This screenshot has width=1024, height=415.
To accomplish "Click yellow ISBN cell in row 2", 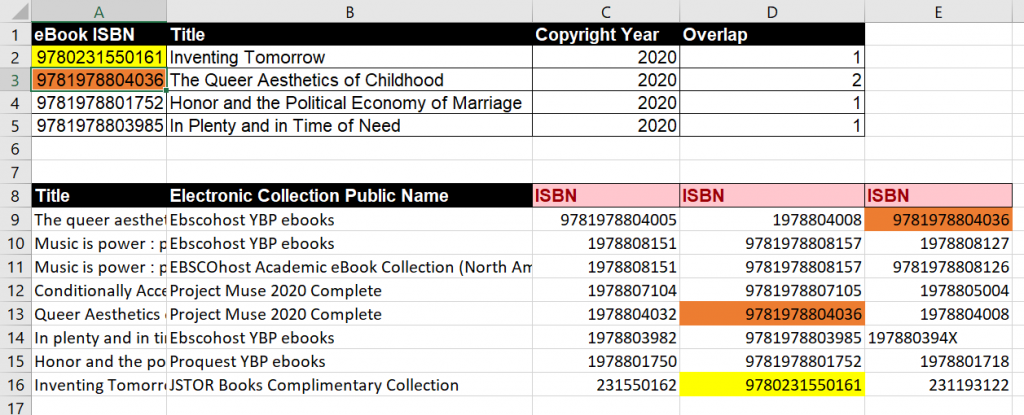I will pos(99,57).
